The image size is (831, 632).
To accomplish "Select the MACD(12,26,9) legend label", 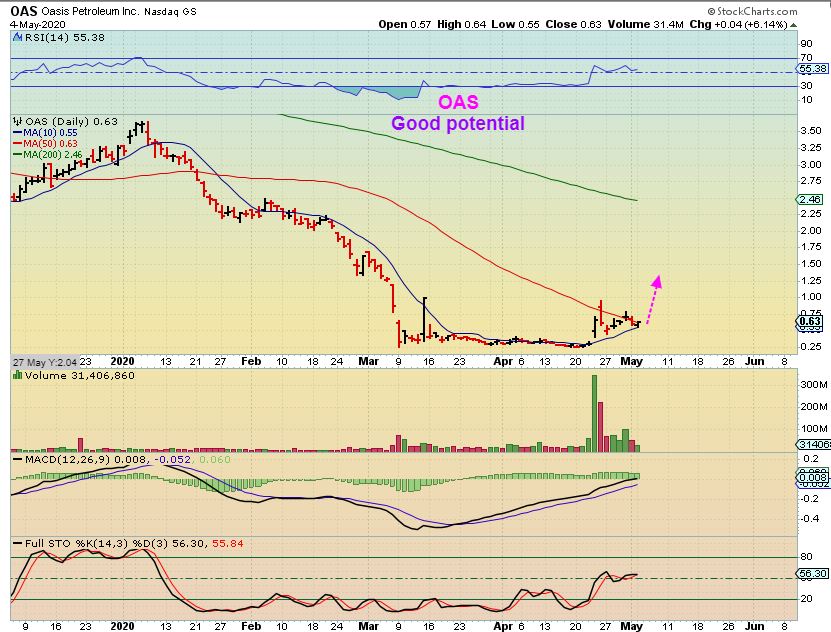I will click(x=68, y=459).
